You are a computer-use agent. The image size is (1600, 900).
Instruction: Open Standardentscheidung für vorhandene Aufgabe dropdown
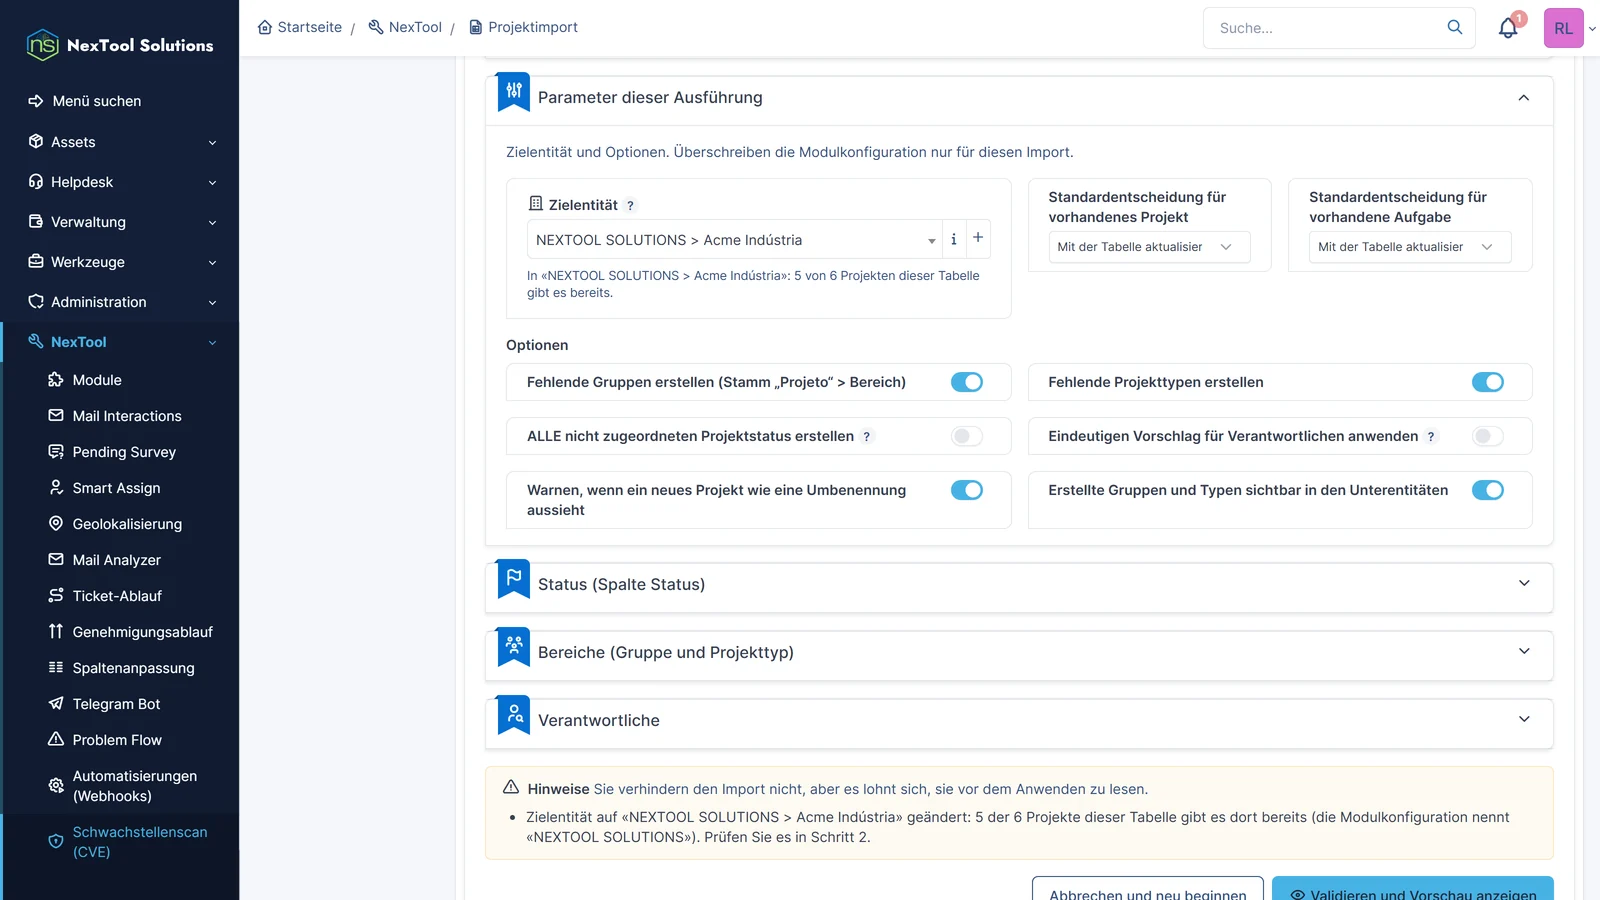[x=1410, y=247]
